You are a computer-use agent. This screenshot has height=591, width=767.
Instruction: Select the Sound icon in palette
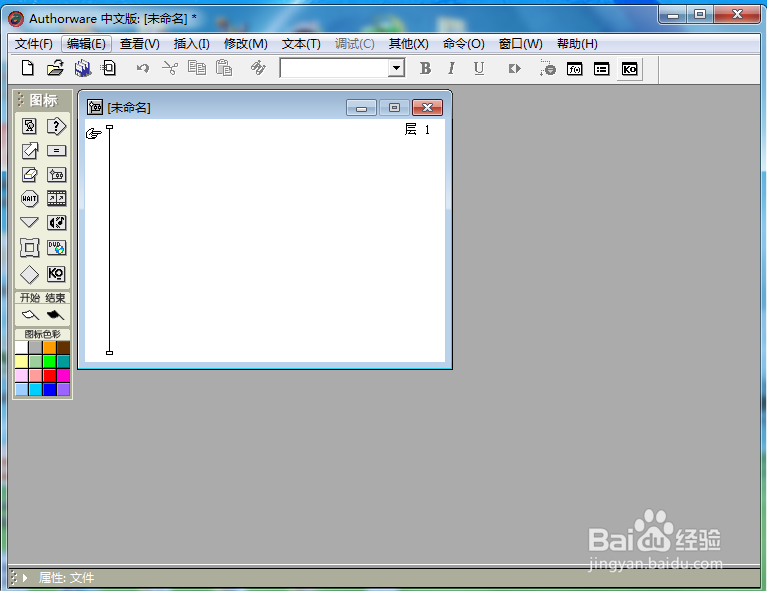(56, 223)
